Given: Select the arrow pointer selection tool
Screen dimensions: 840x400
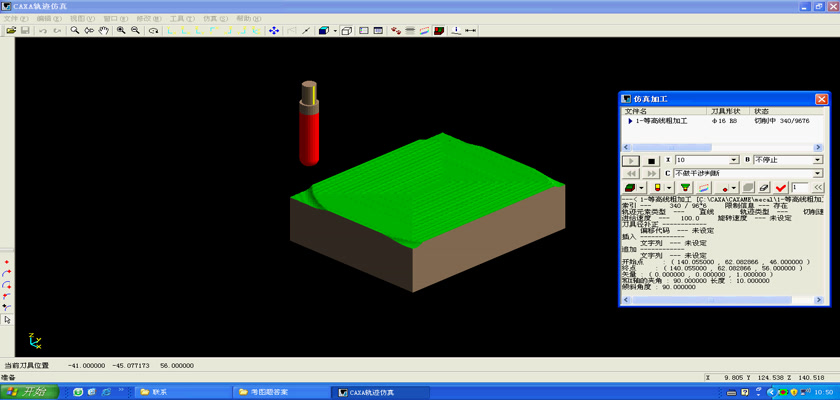Looking at the screenshot, I should pyautogui.click(x=7, y=320).
